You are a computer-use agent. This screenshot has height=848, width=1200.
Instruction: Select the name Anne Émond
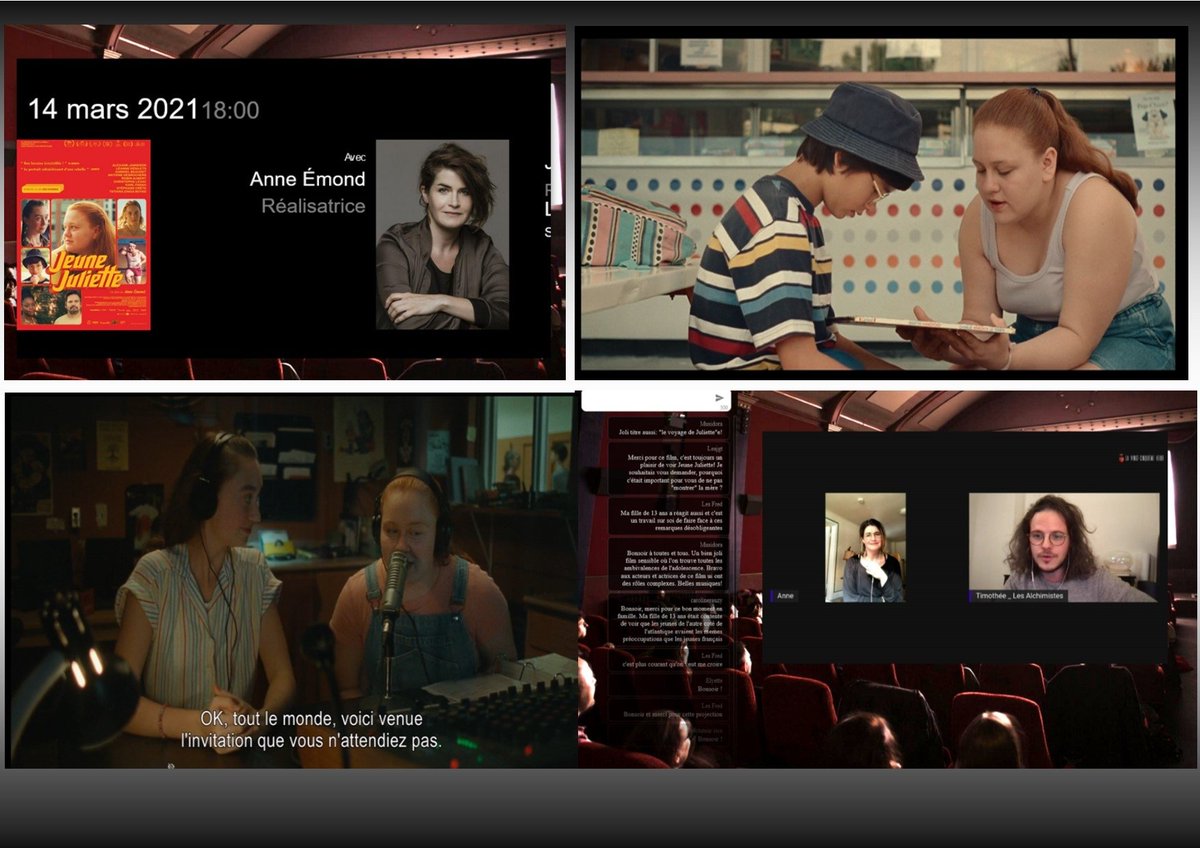(308, 179)
